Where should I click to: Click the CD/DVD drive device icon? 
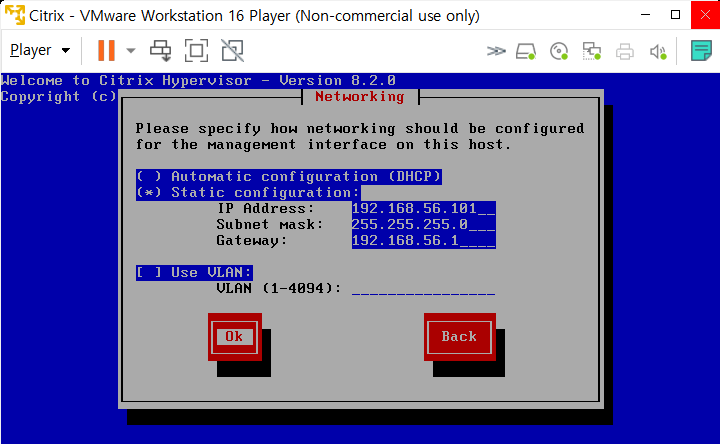tap(559, 51)
